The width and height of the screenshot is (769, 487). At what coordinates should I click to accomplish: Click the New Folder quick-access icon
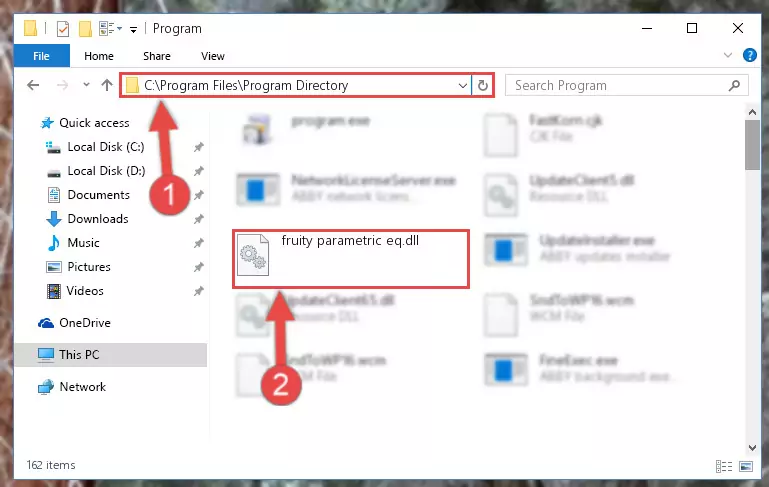(x=85, y=29)
